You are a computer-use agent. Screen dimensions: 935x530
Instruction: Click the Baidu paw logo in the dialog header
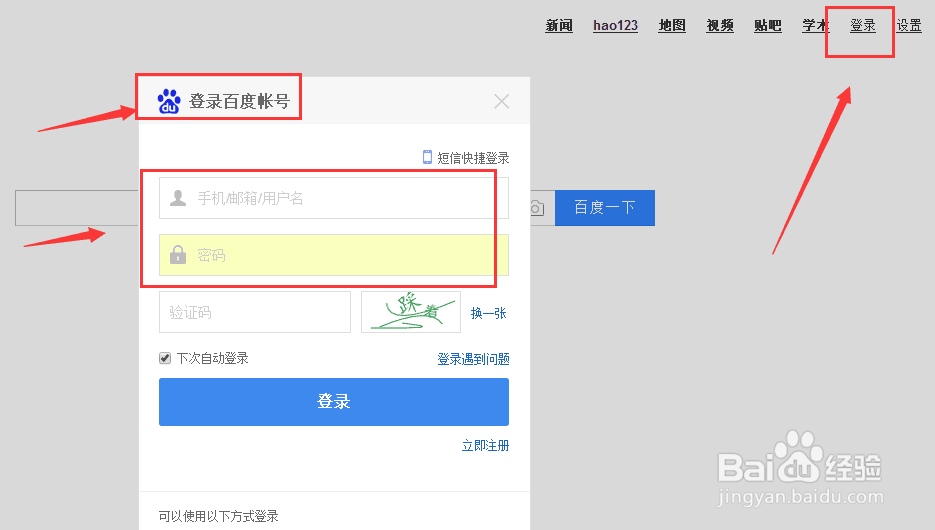coord(169,101)
